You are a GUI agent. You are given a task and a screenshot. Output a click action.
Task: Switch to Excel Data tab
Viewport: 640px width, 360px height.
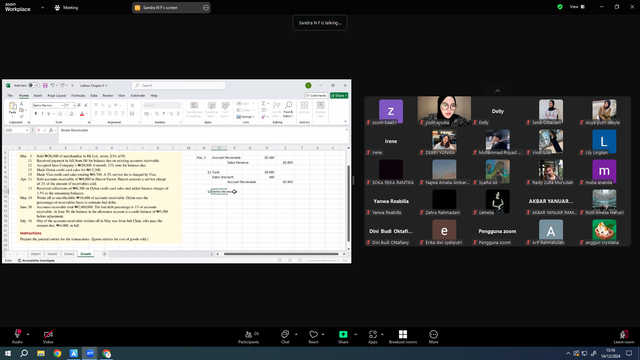pos(93,96)
